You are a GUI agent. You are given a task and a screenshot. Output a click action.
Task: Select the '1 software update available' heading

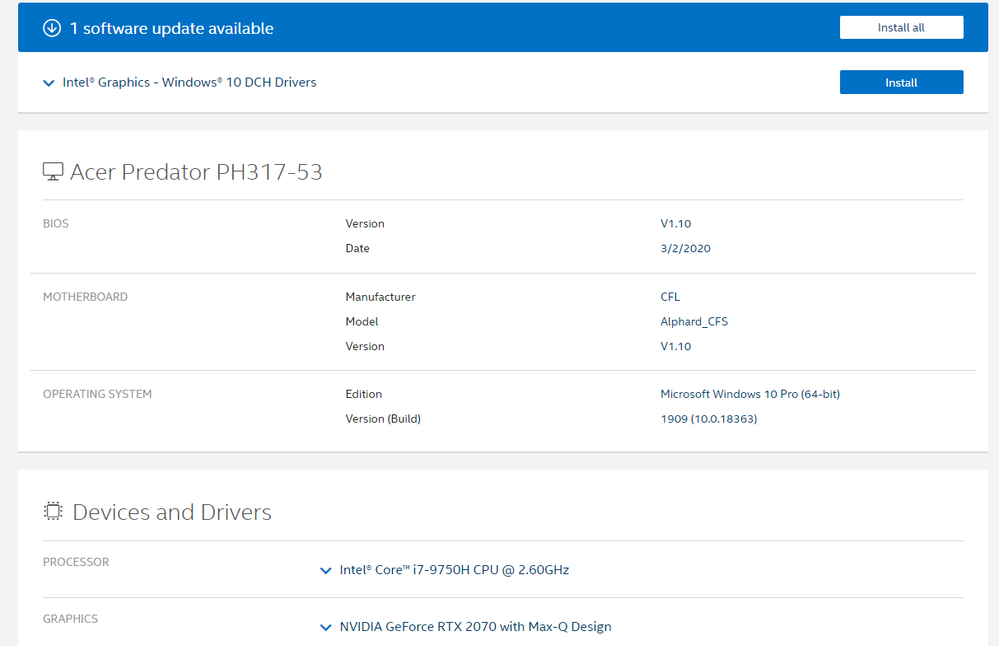tap(171, 28)
